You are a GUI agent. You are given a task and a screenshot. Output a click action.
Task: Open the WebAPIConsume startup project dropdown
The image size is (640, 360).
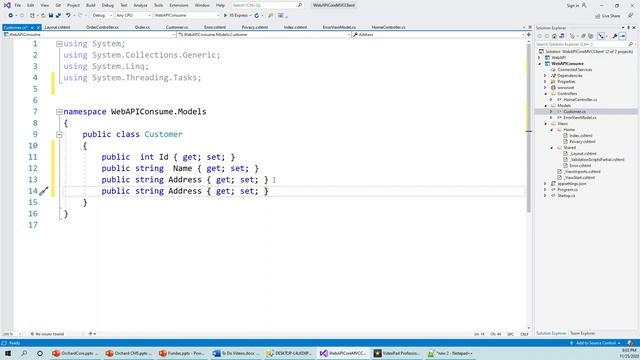(187, 16)
